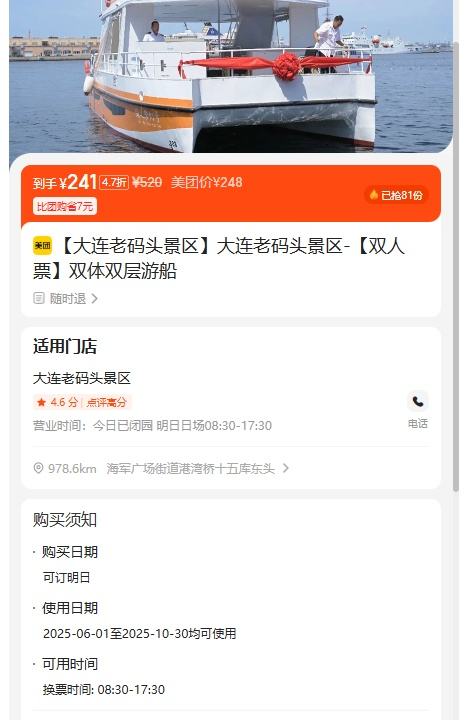Click the flame icon beside 已抢81份
Viewport: 470px width, 720px height.
click(374, 195)
